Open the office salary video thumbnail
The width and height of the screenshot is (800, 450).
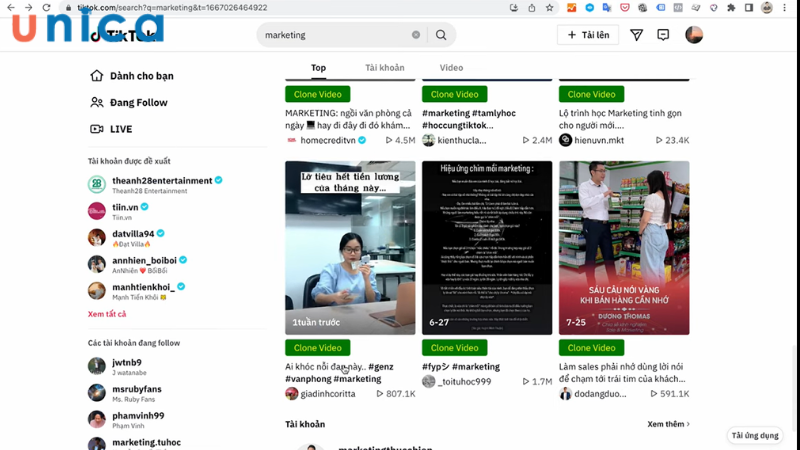[350, 248]
